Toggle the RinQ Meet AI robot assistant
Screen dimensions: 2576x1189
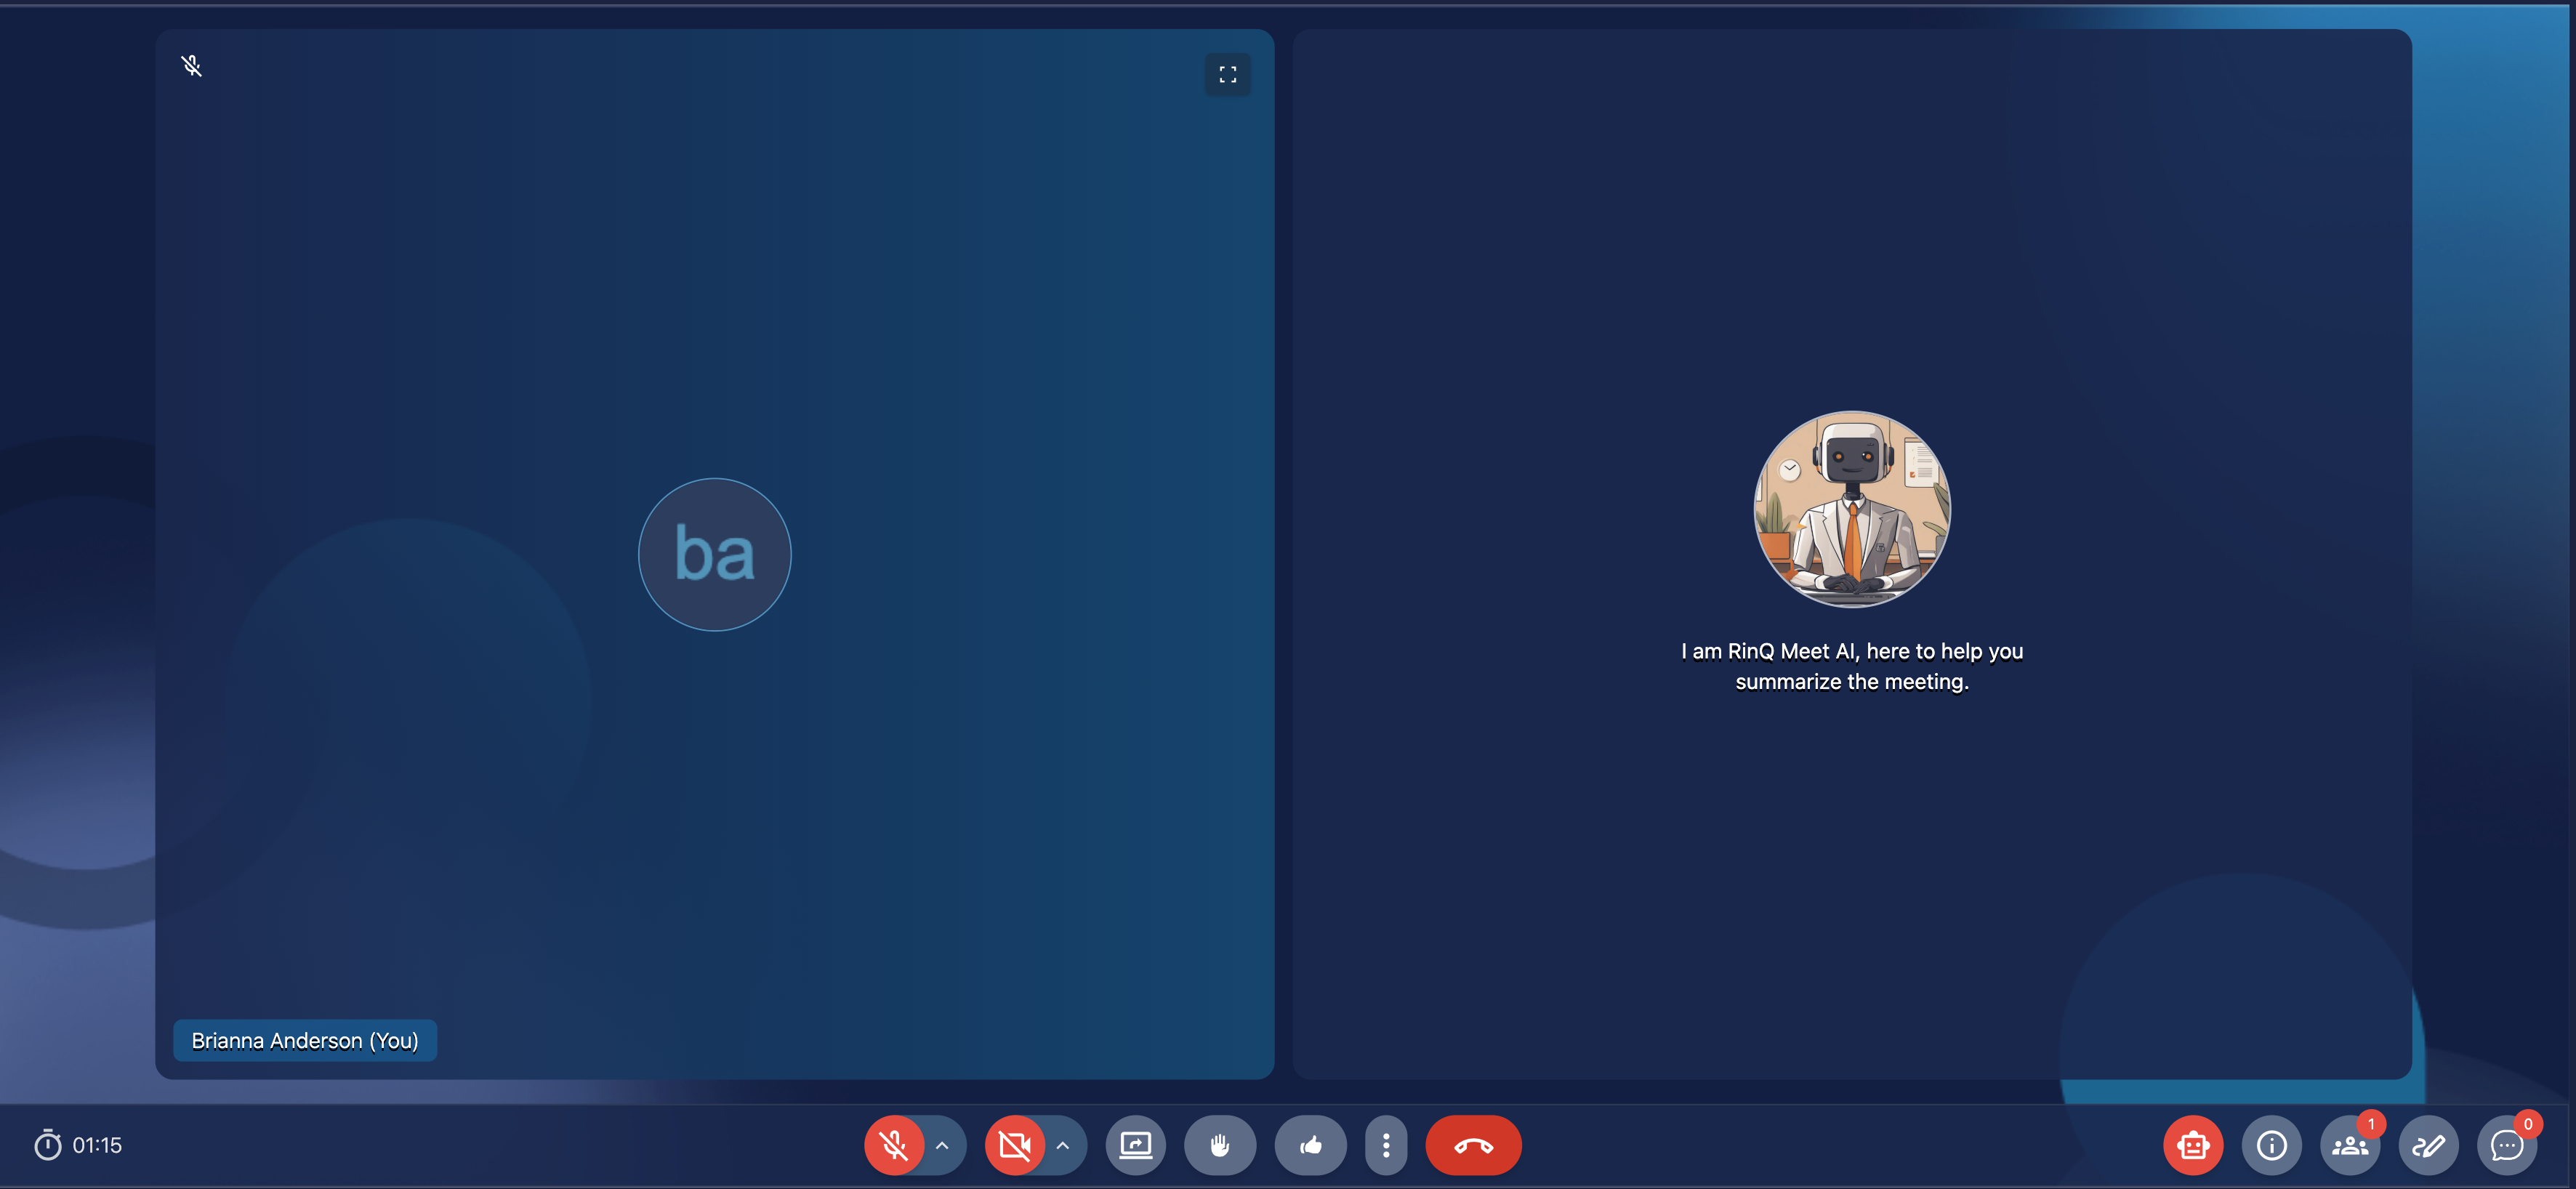[x=2192, y=1145]
